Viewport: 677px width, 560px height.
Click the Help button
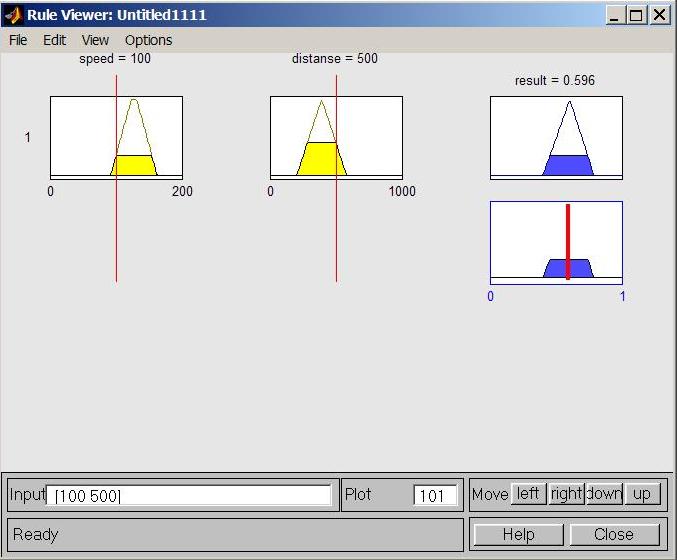(x=518, y=534)
